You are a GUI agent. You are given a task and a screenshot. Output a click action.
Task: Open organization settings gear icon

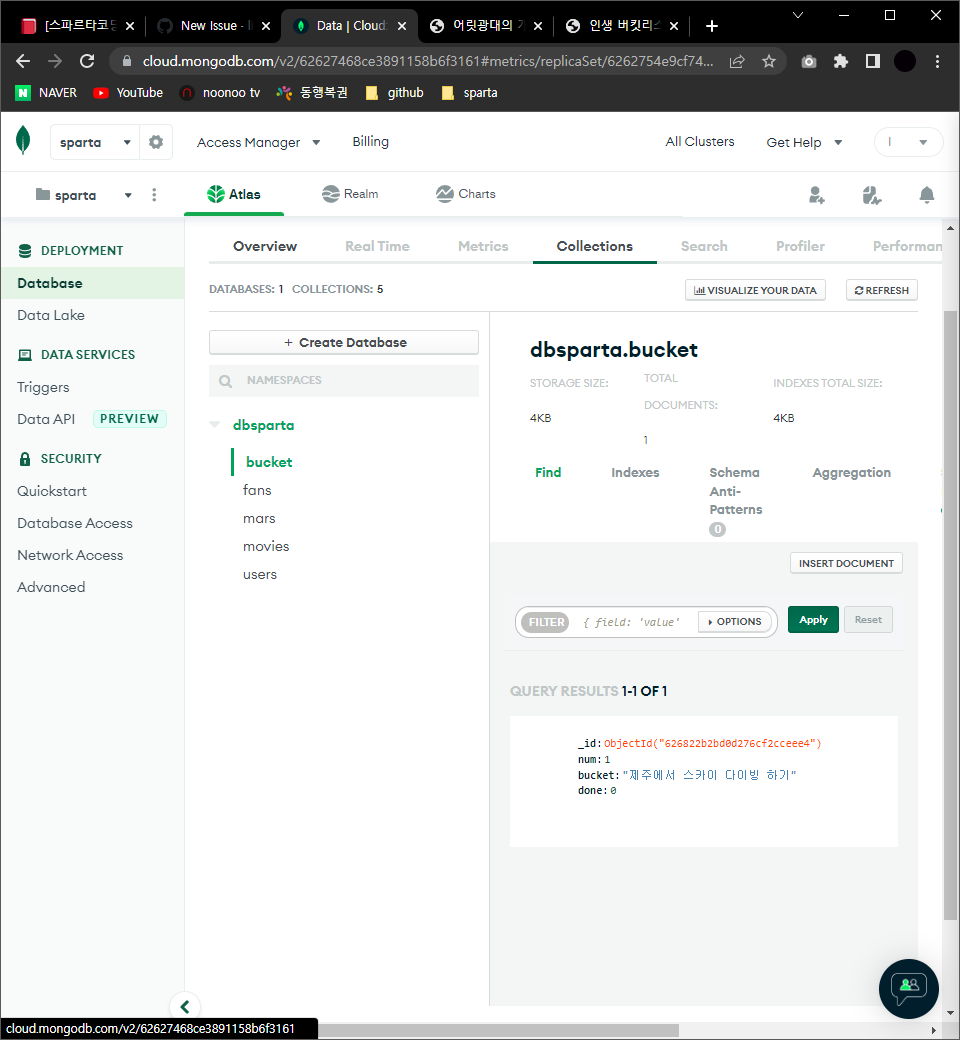[x=156, y=142]
